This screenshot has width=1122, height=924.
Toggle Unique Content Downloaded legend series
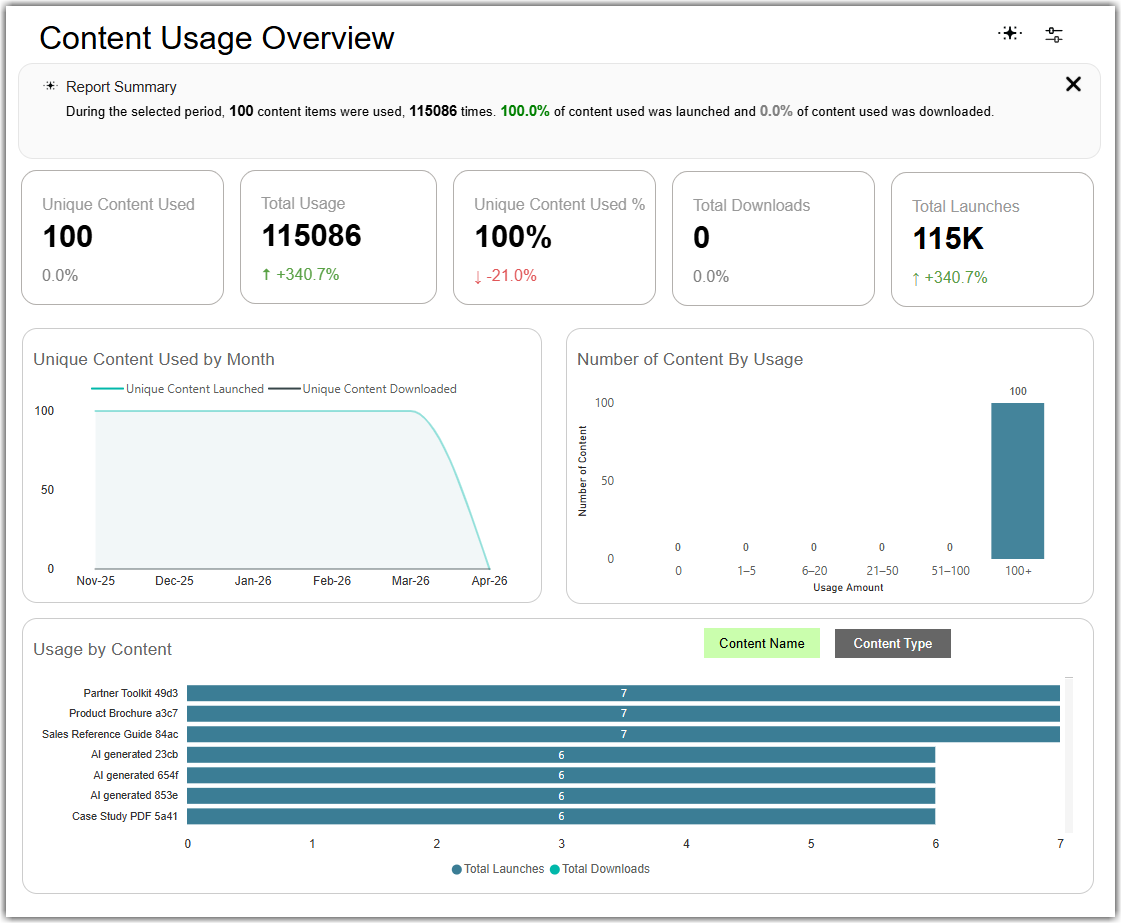362,389
